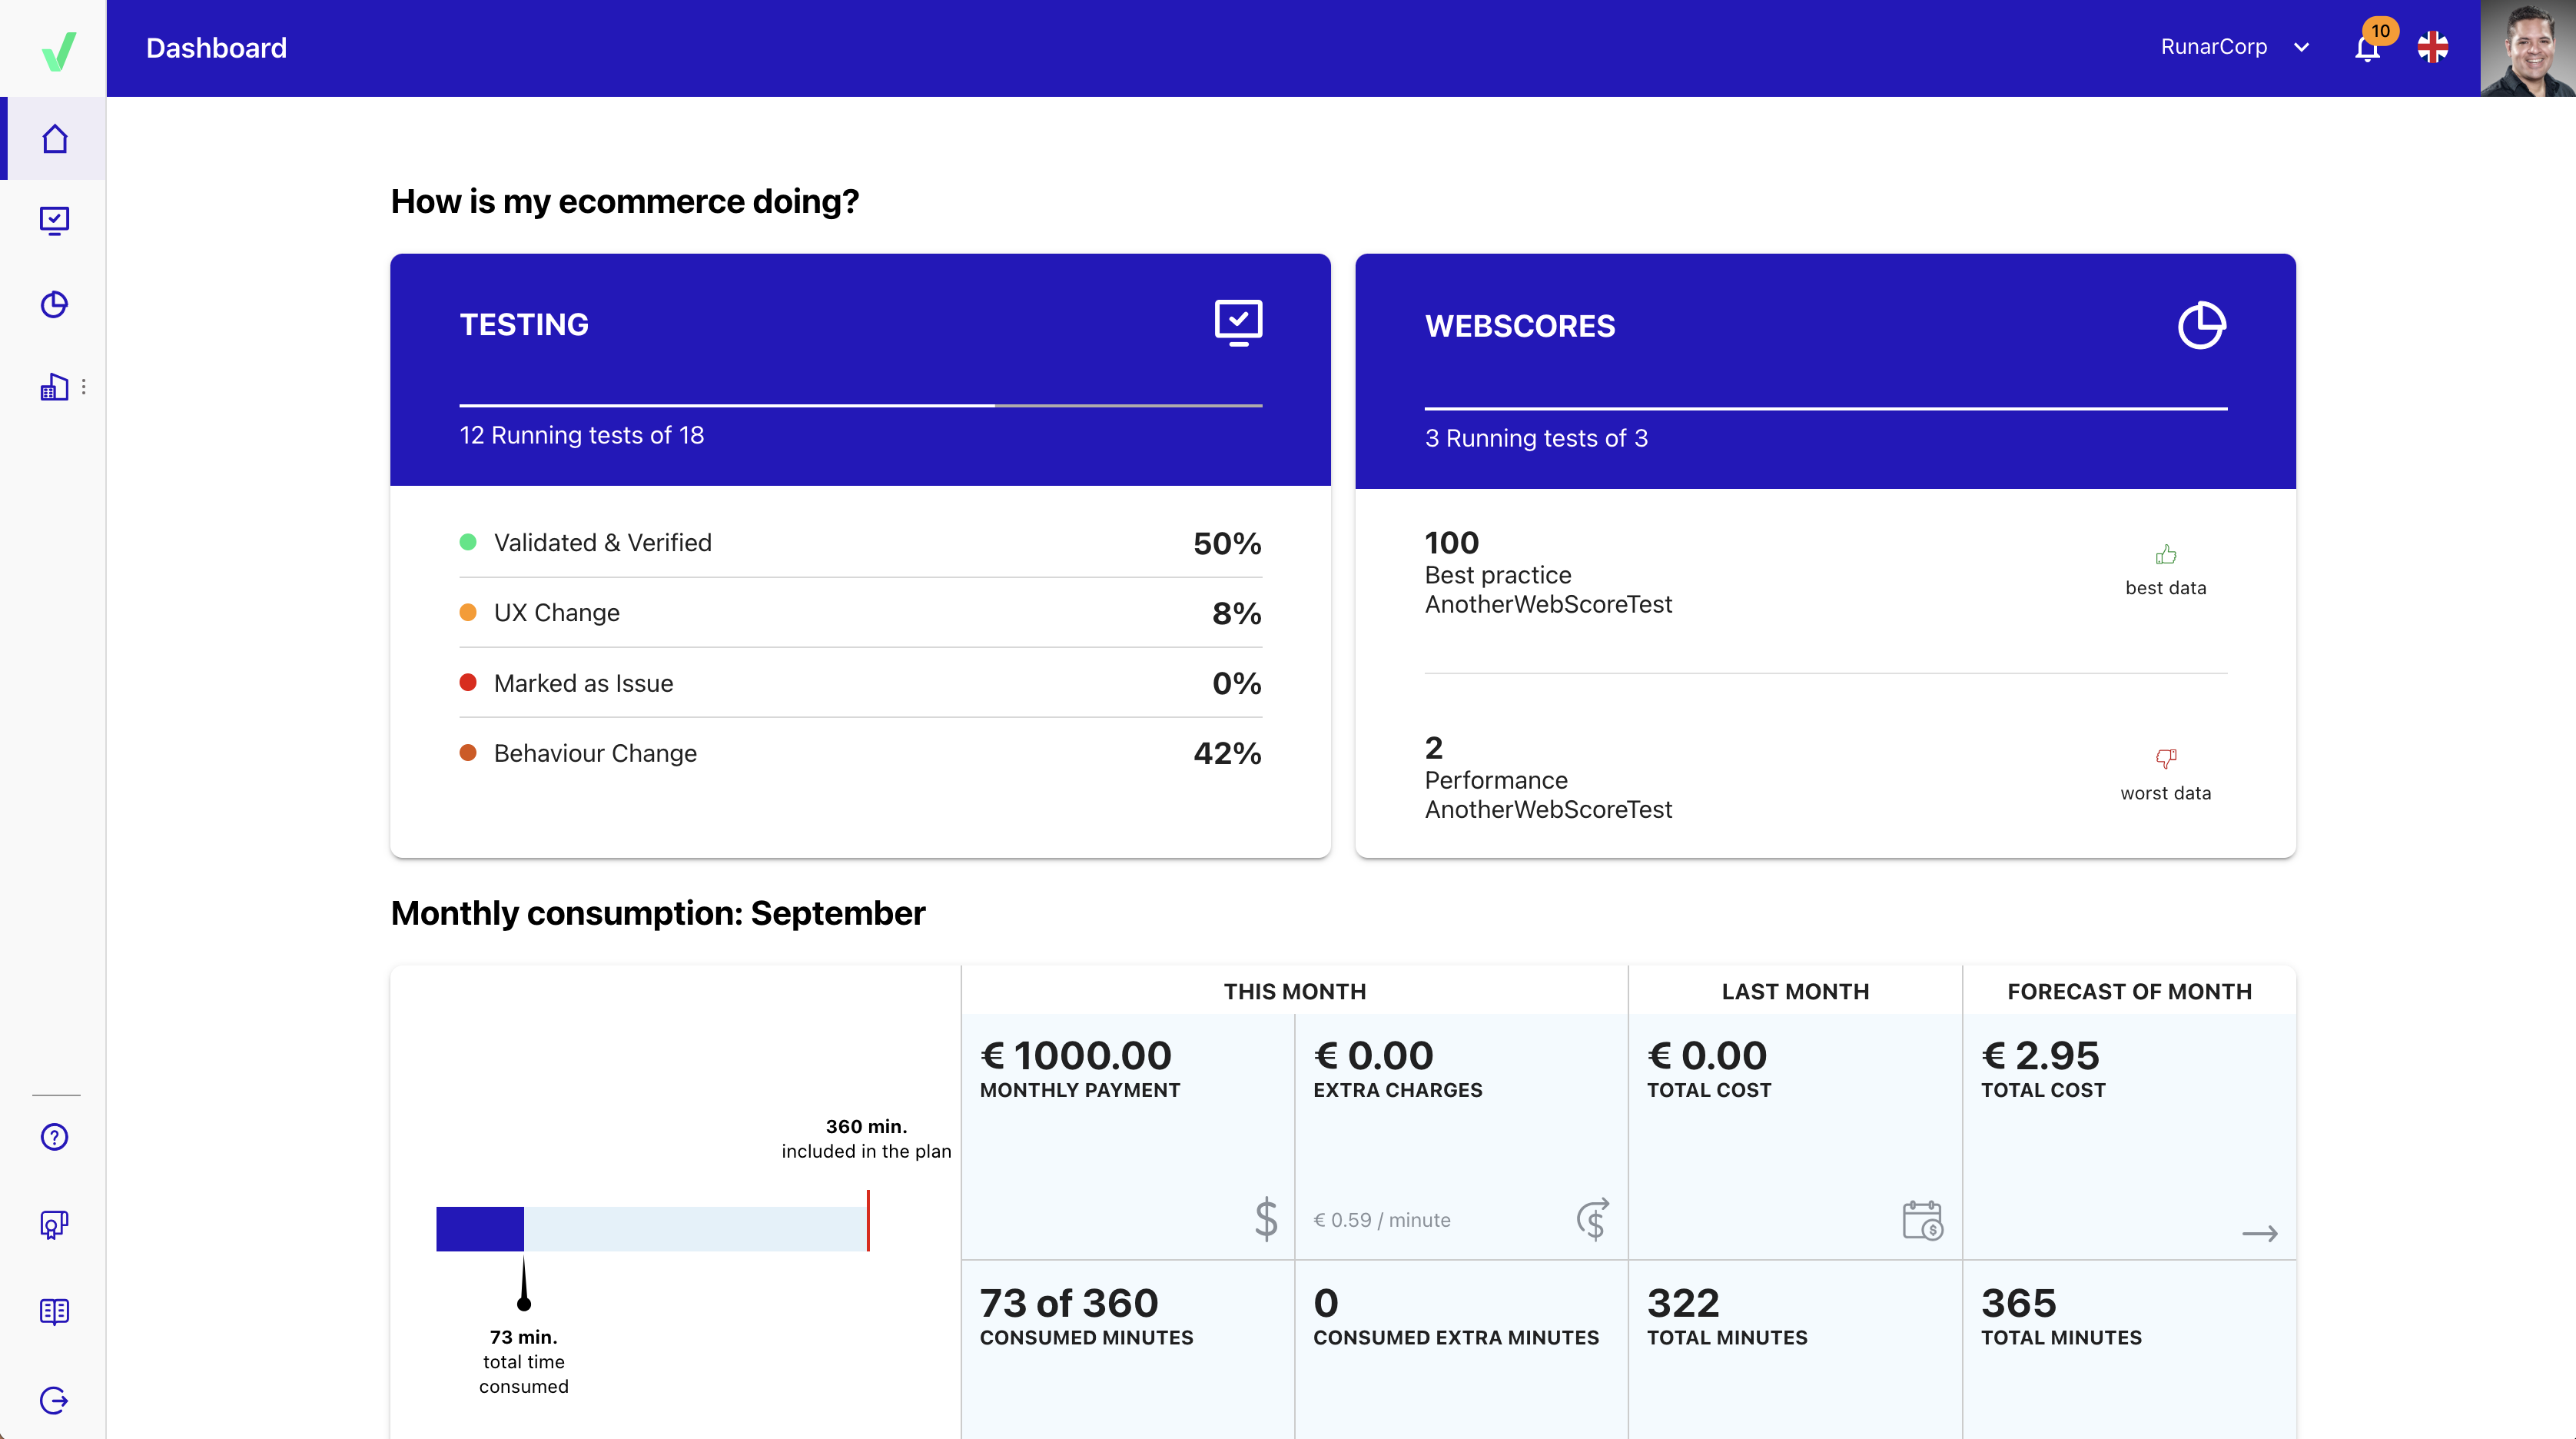Click the user profile photo
The width and height of the screenshot is (2576, 1439).
click(2527, 47)
